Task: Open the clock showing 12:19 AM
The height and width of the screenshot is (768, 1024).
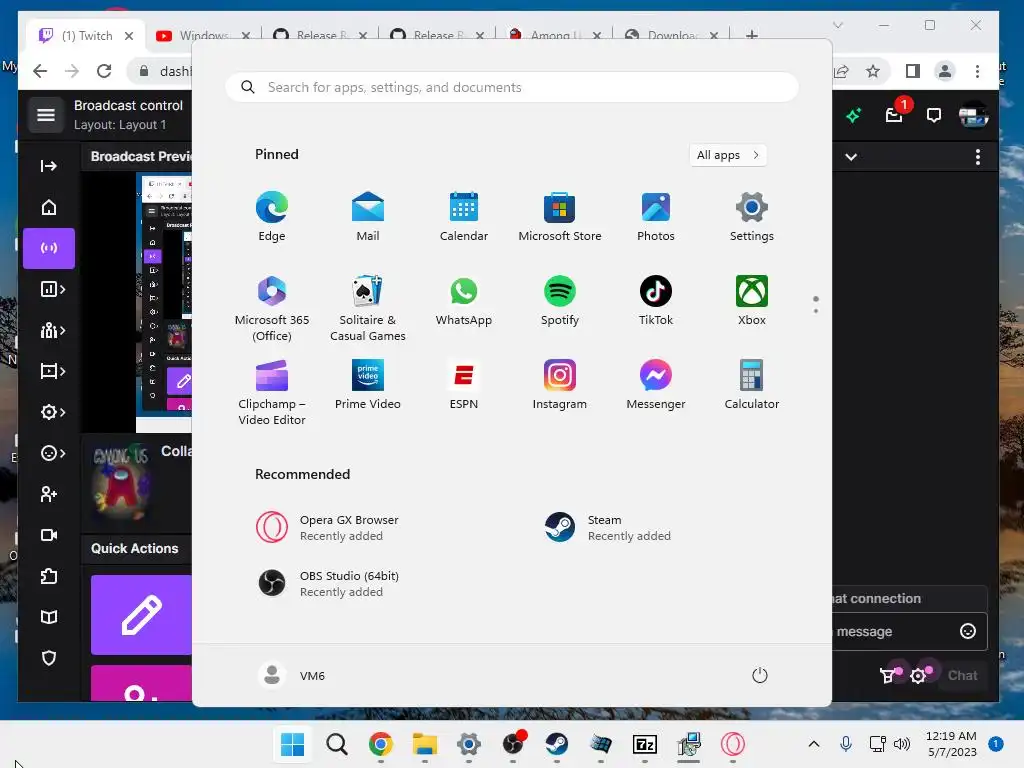Action: (952, 744)
